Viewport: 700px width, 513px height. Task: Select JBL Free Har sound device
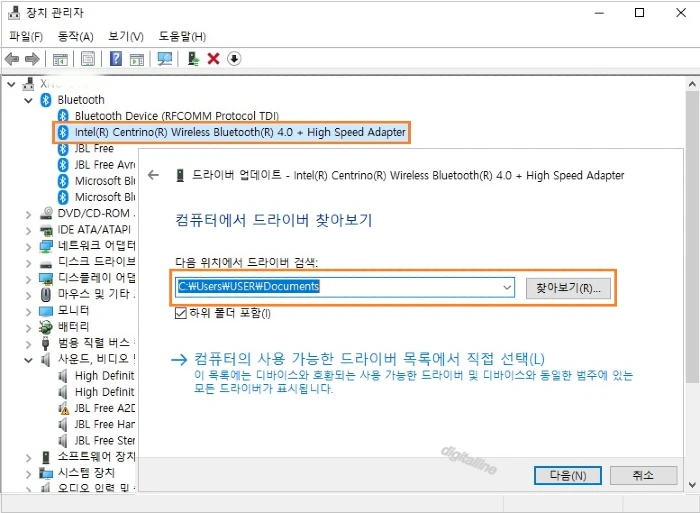[104, 424]
